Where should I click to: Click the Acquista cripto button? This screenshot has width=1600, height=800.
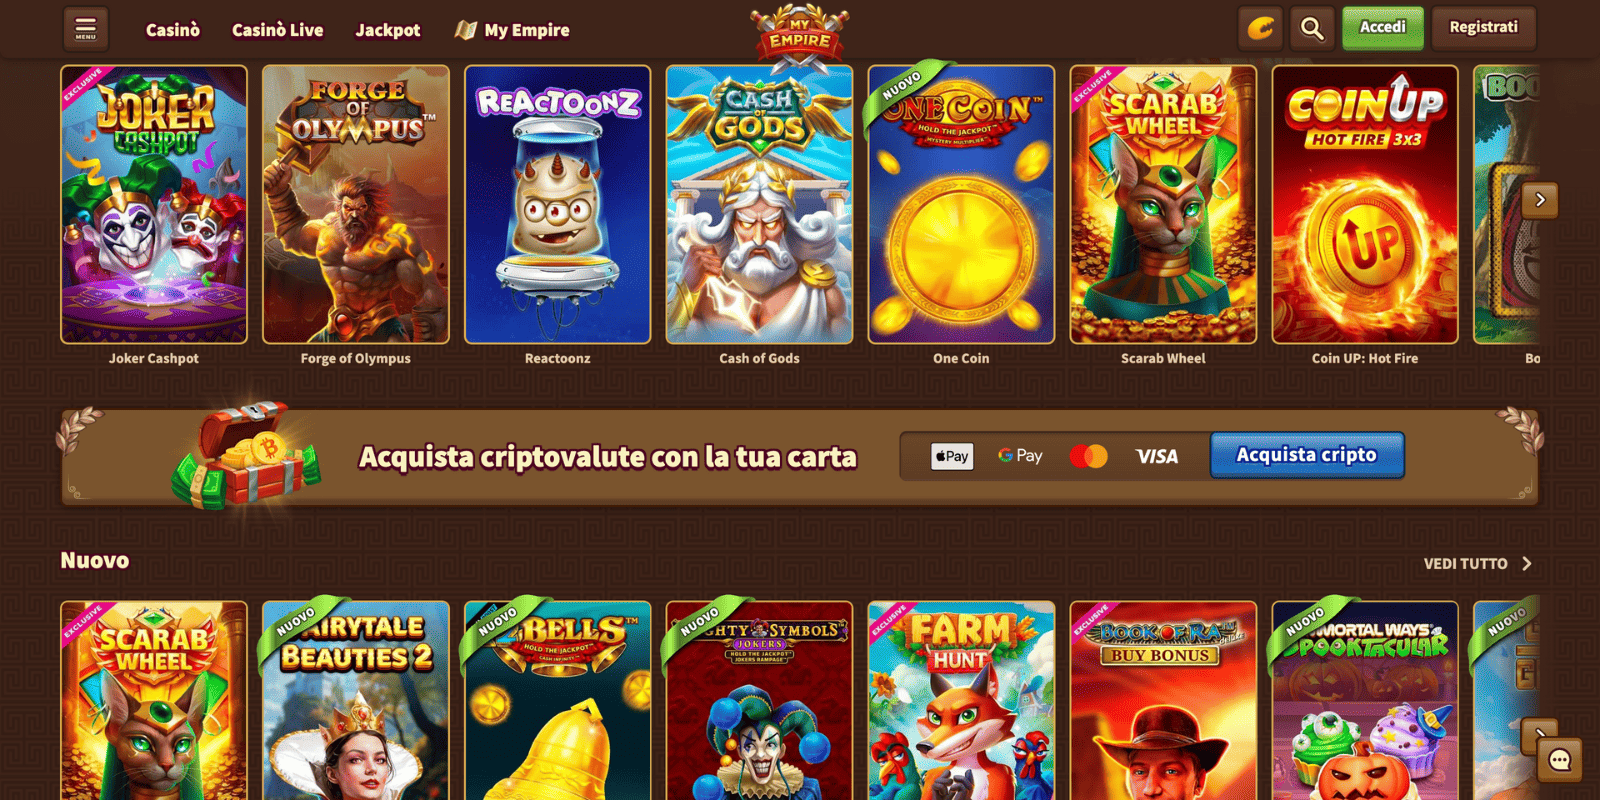[x=1307, y=455]
